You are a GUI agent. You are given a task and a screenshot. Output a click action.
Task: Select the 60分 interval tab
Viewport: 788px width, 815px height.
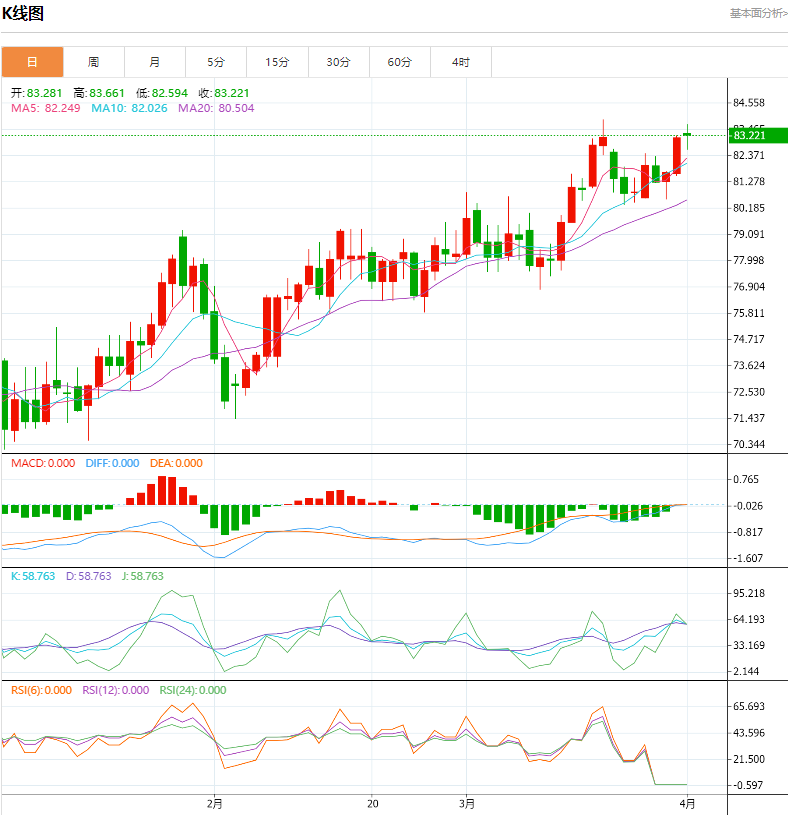399,62
